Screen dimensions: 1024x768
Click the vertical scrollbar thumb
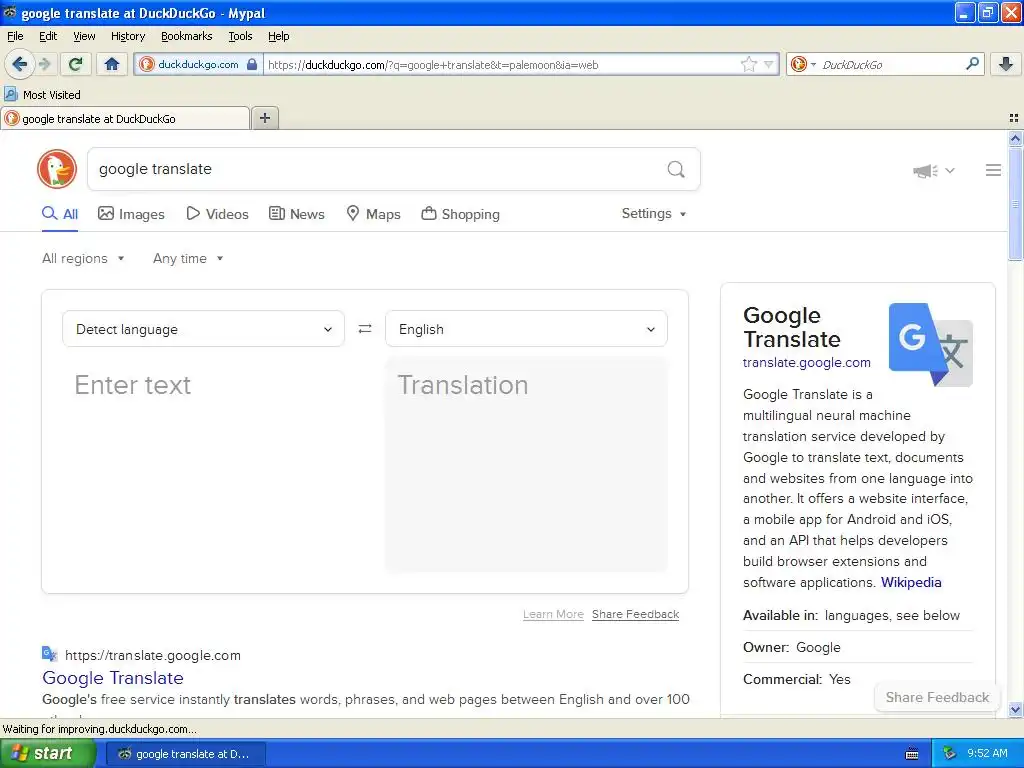1015,204
